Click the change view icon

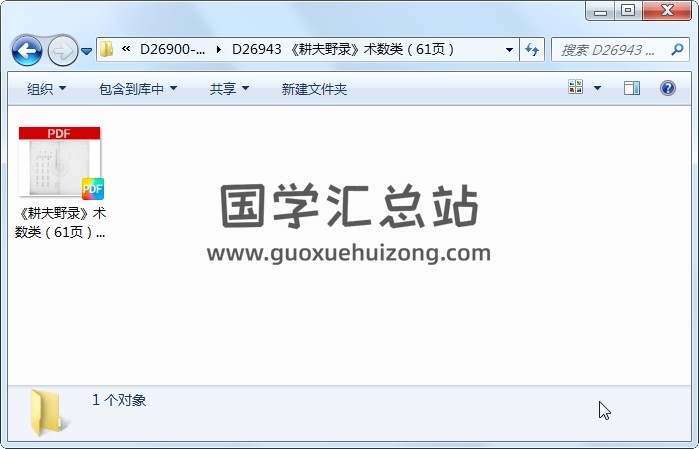576,87
